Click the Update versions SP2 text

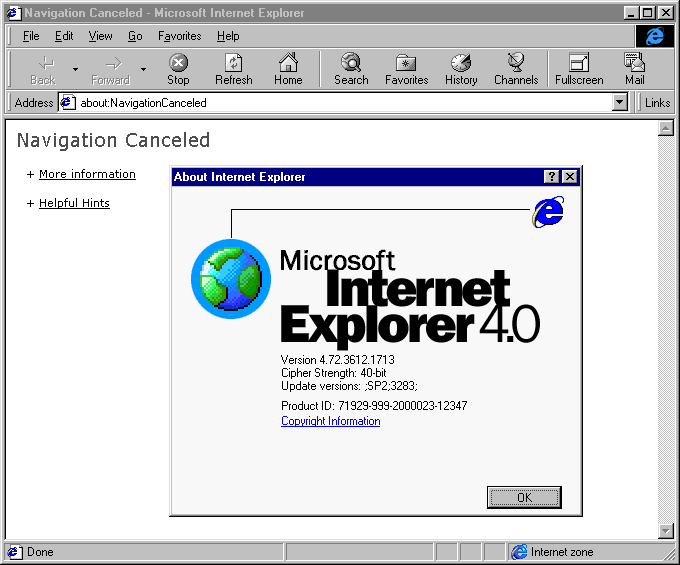pyautogui.click(x=349, y=386)
